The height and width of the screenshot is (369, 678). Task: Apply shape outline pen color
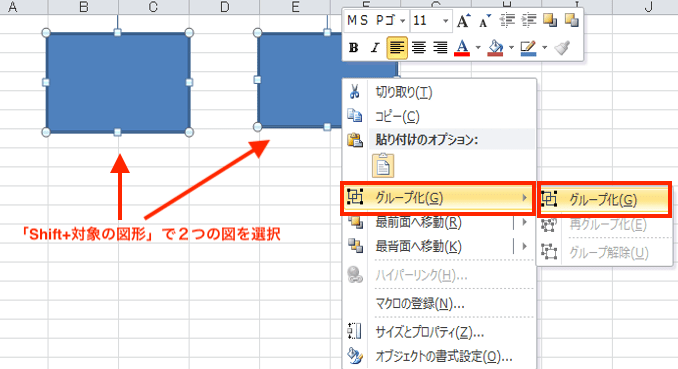[528, 48]
